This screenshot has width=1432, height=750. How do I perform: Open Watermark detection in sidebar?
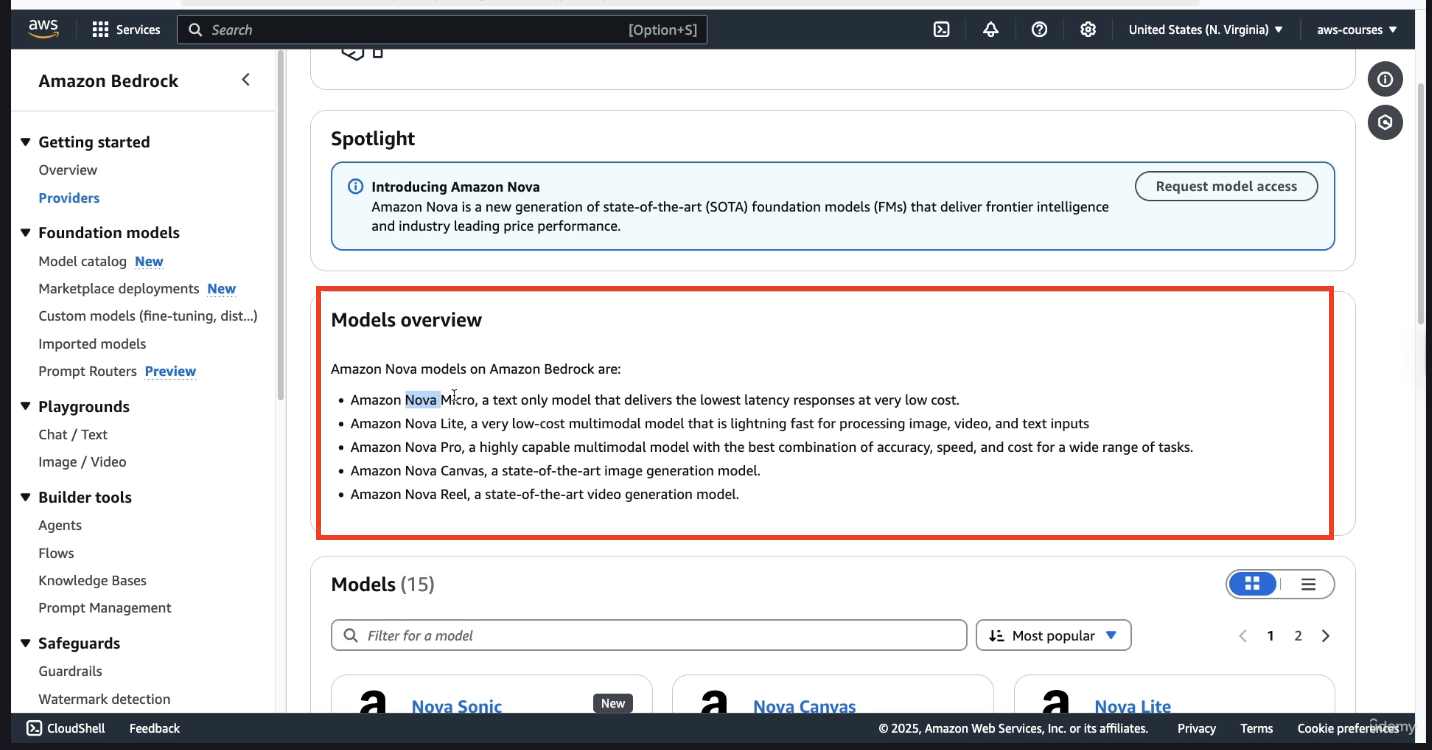click(104, 699)
